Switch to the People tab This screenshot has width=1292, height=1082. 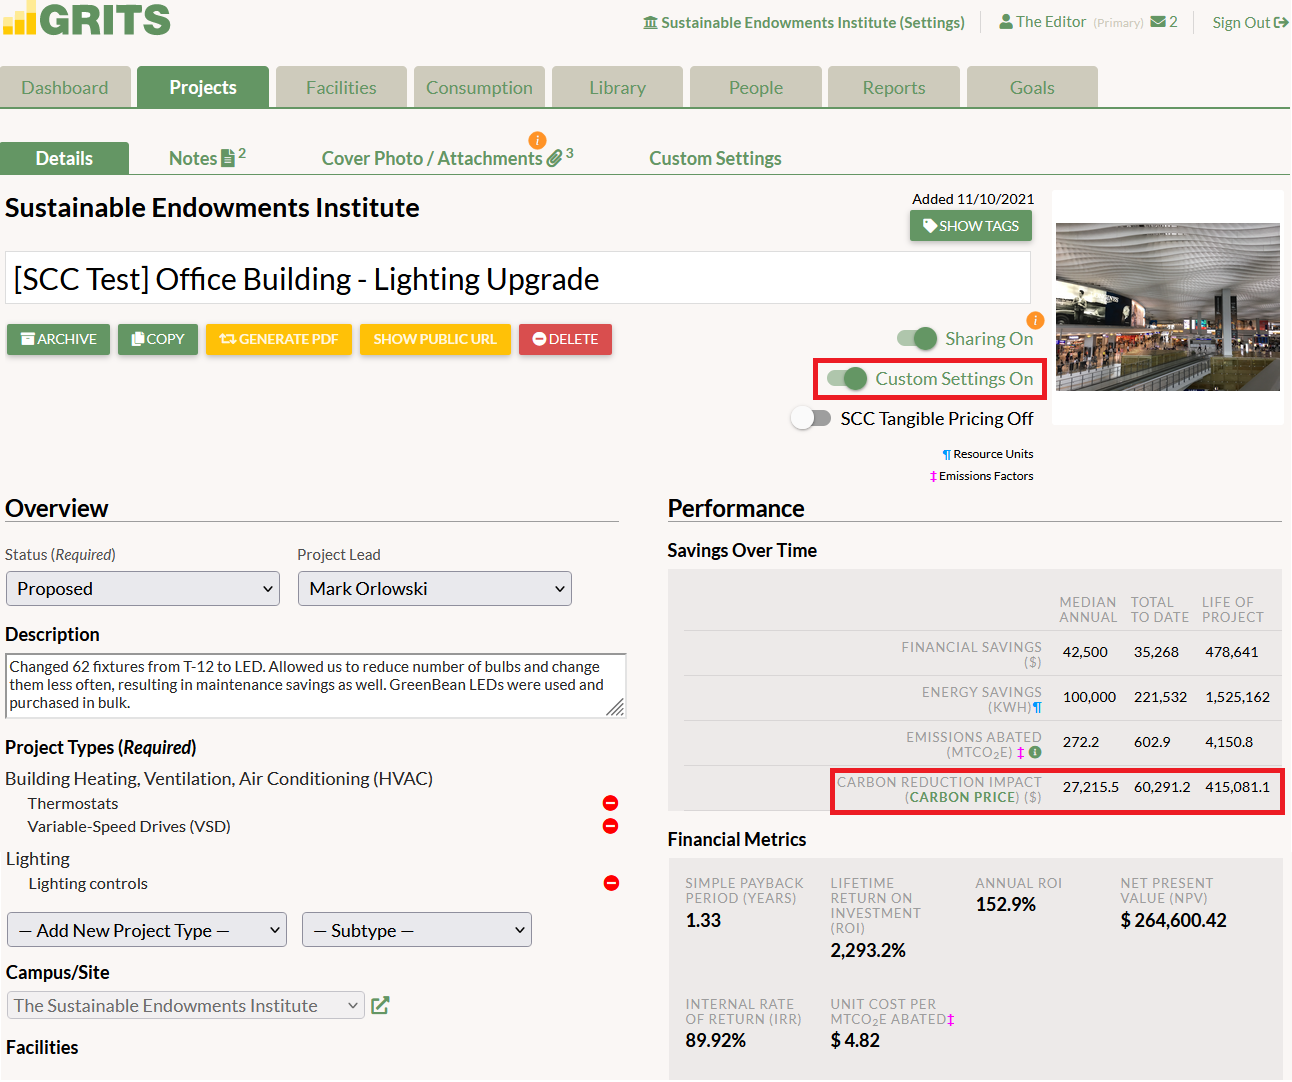[x=756, y=87]
